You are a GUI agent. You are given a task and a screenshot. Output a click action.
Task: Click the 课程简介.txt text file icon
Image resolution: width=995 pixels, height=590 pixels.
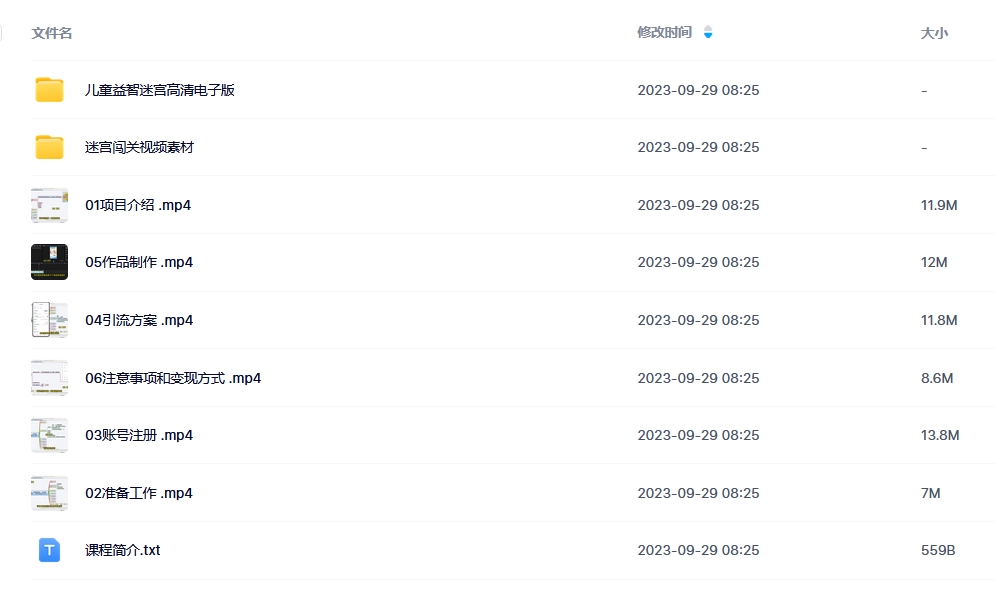point(49,550)
